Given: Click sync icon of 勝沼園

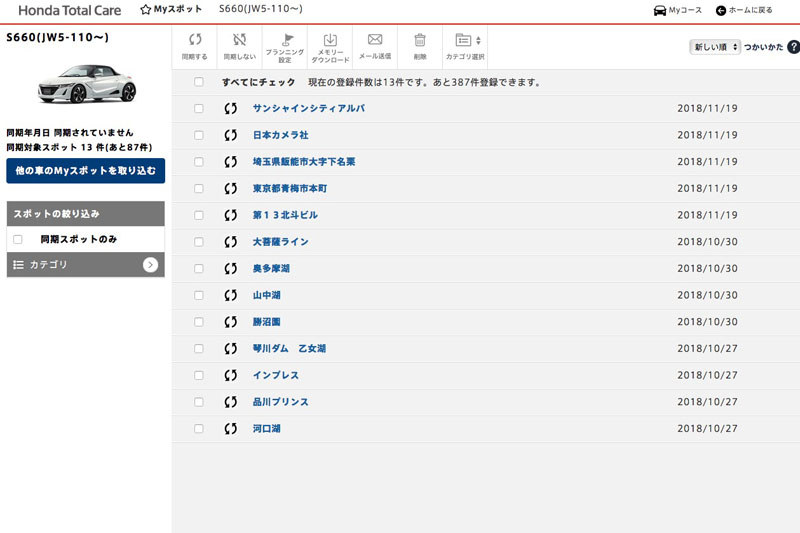Looking at the screenshot, I should [x=231, y=322].
